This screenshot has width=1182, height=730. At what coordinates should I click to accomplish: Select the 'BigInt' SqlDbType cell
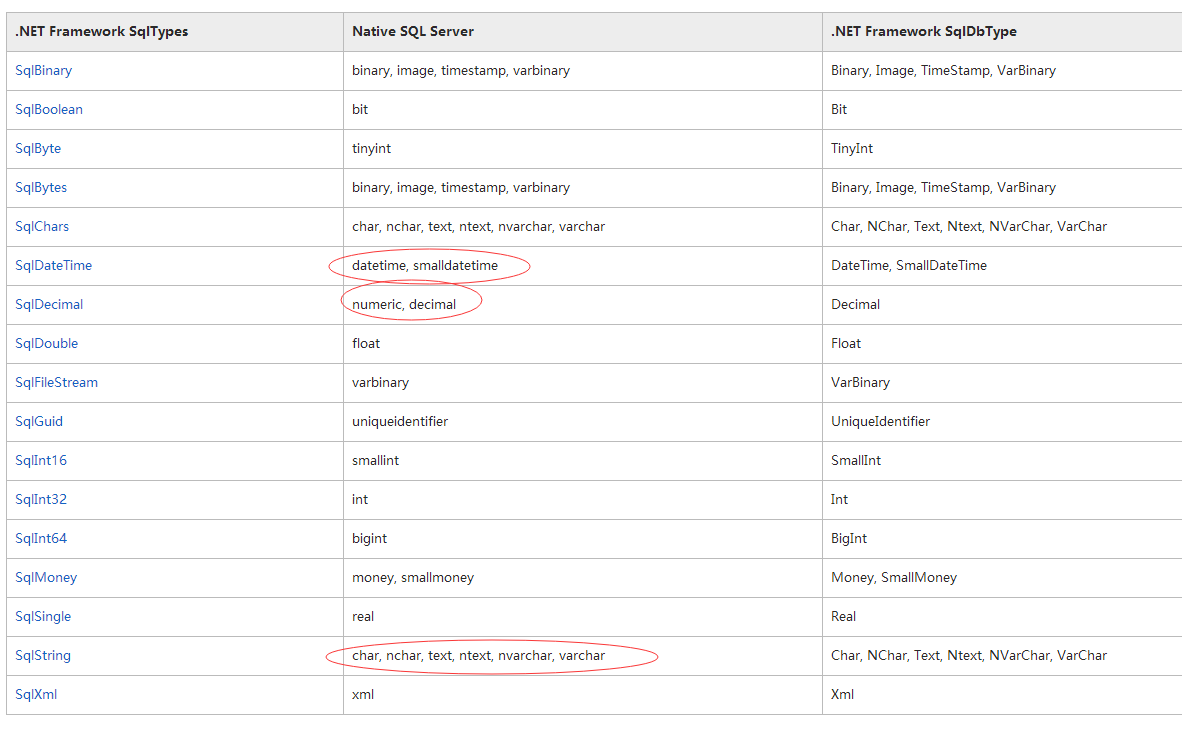pyautogui.click(x=849, y=538)
